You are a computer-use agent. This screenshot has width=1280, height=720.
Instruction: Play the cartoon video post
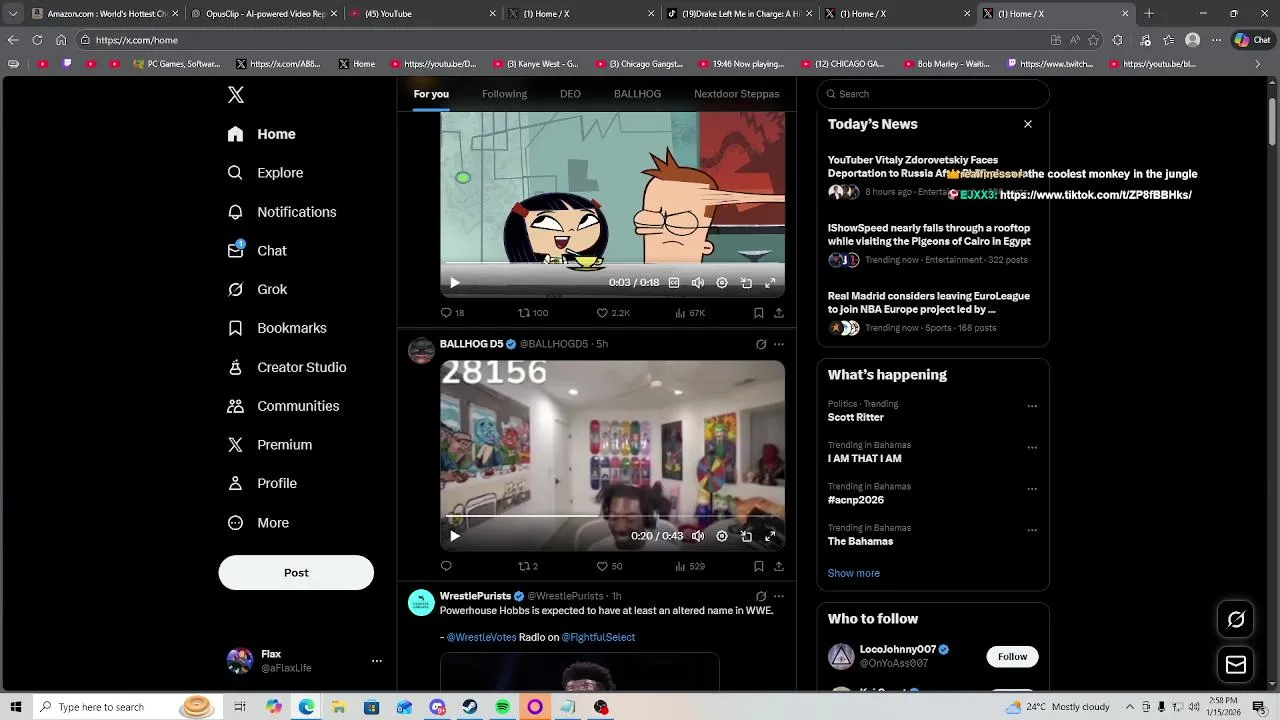[x=454, y=283]
